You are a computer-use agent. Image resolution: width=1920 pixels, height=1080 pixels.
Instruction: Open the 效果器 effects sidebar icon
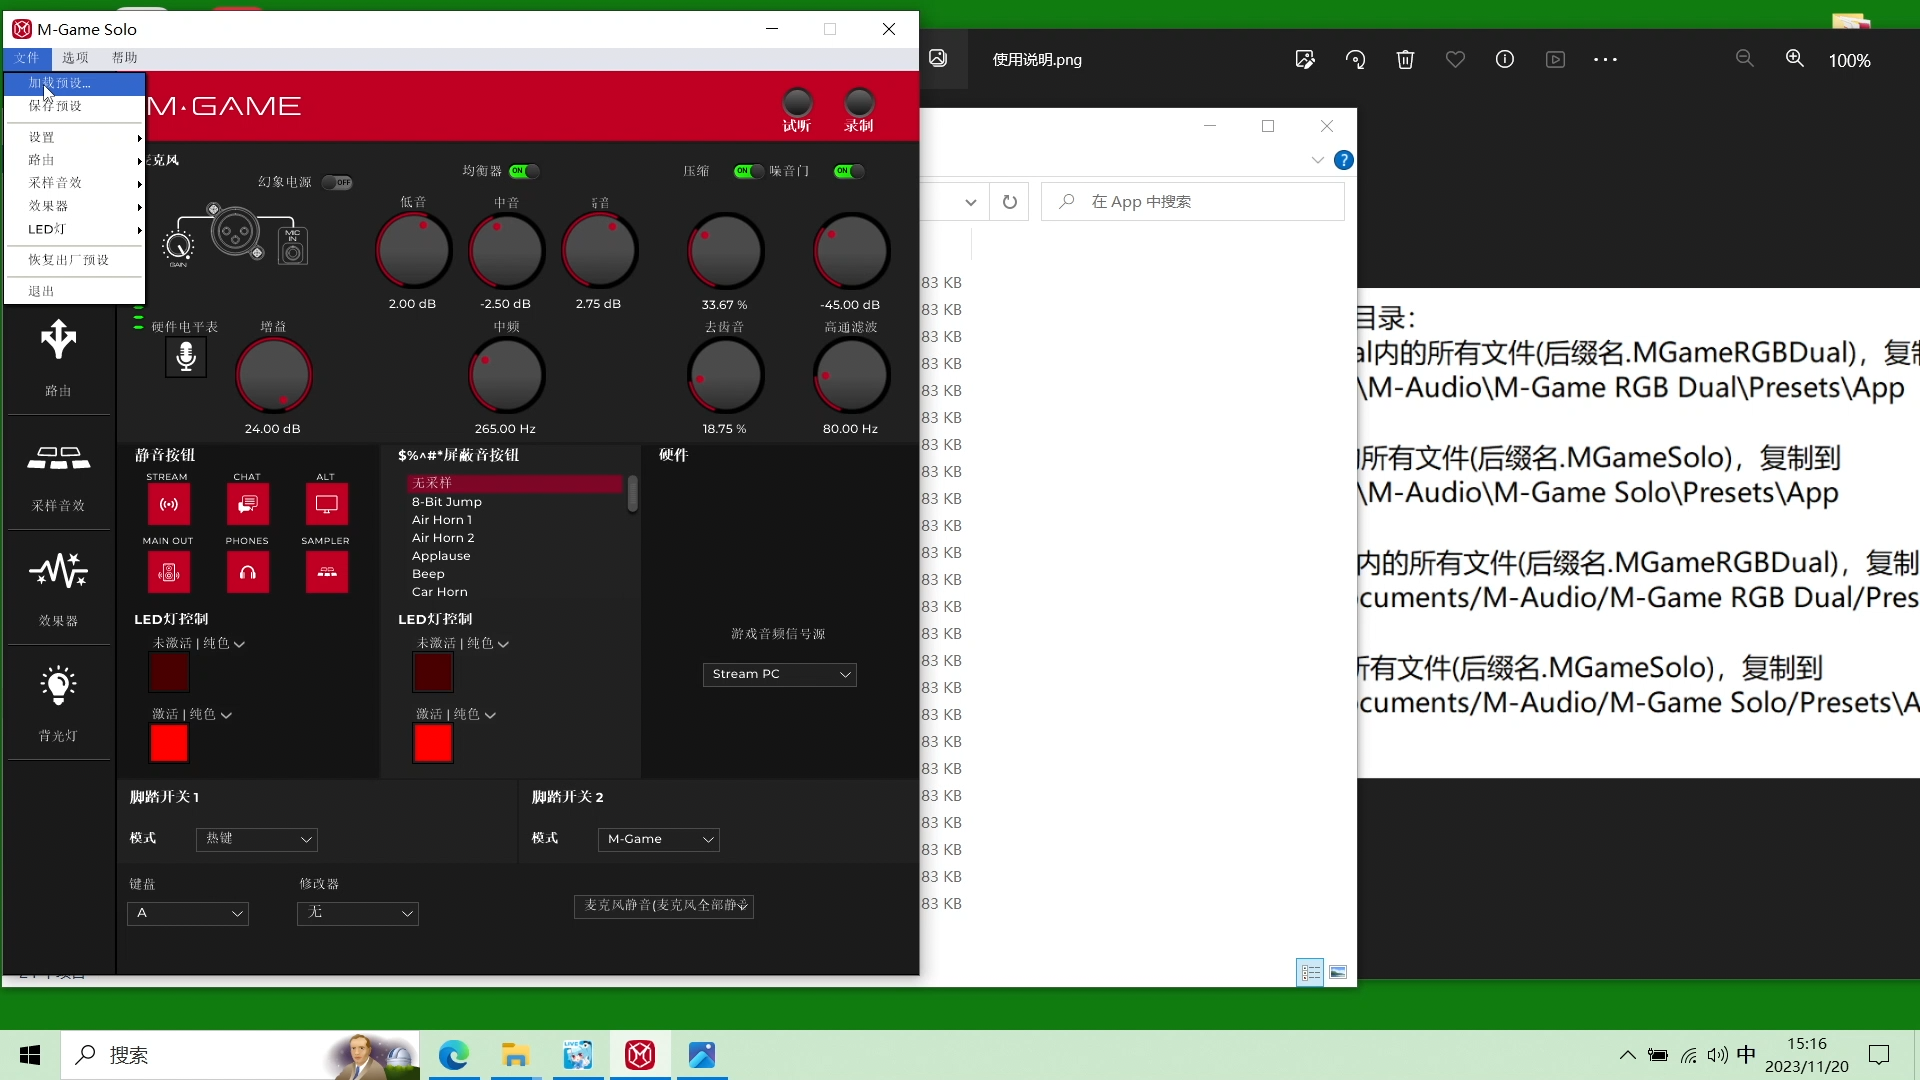click(58, 571)
